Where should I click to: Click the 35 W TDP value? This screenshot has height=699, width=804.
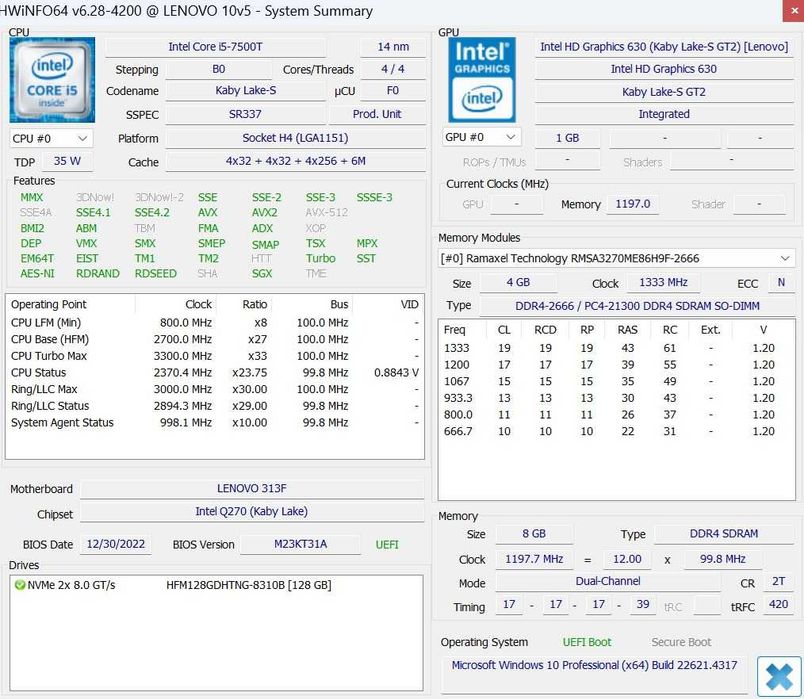(x=67, y=161)
